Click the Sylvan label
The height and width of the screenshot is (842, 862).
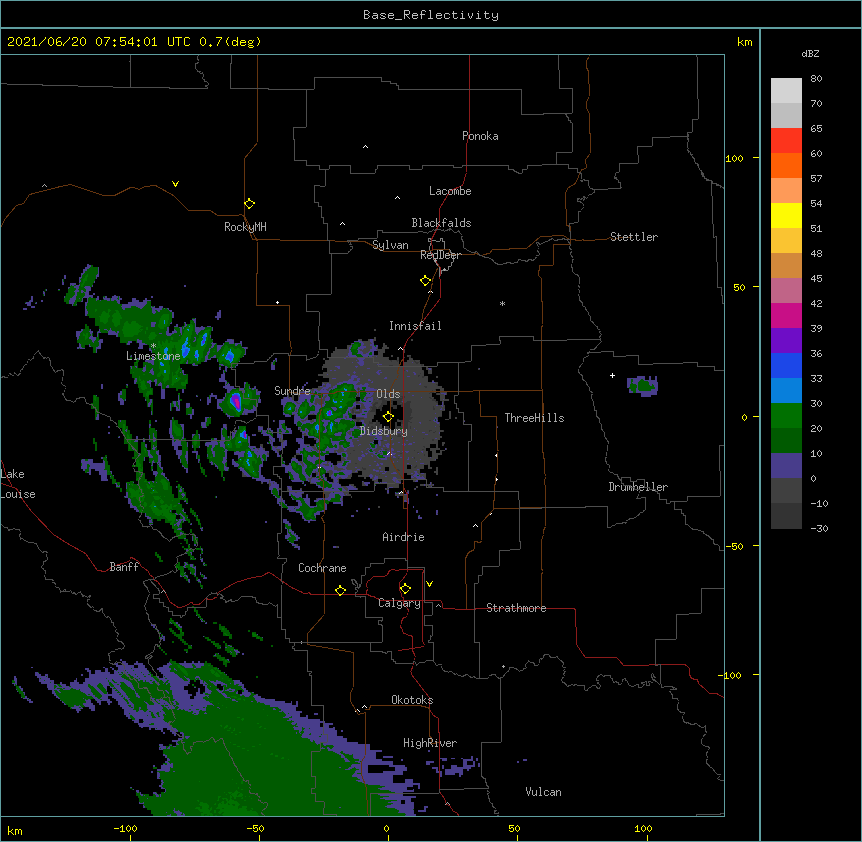point(390,245)
